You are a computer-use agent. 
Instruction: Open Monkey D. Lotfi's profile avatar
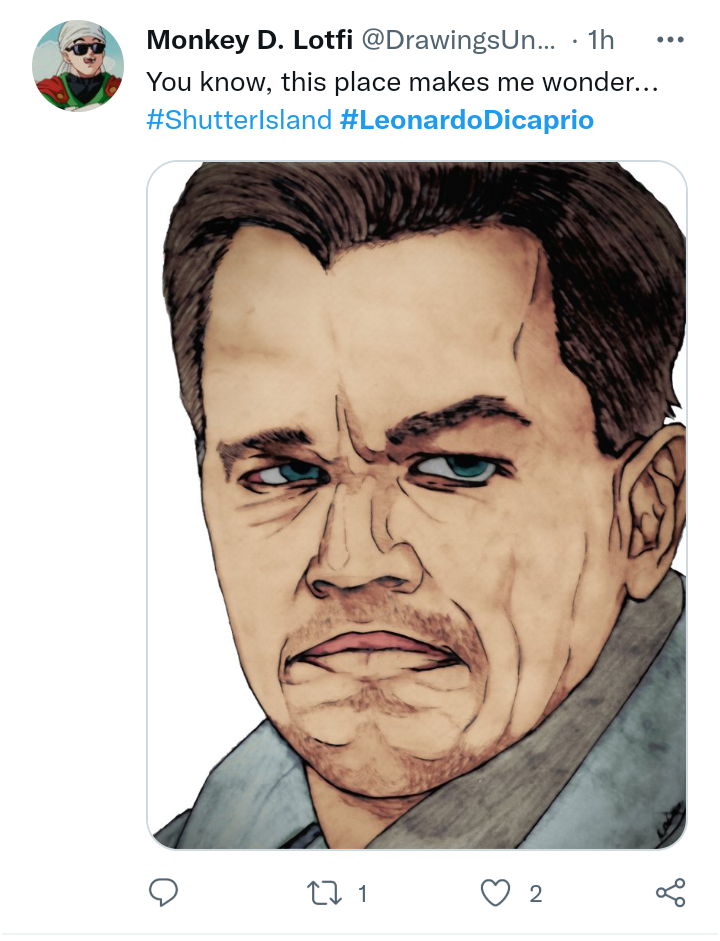coord(78,66)
